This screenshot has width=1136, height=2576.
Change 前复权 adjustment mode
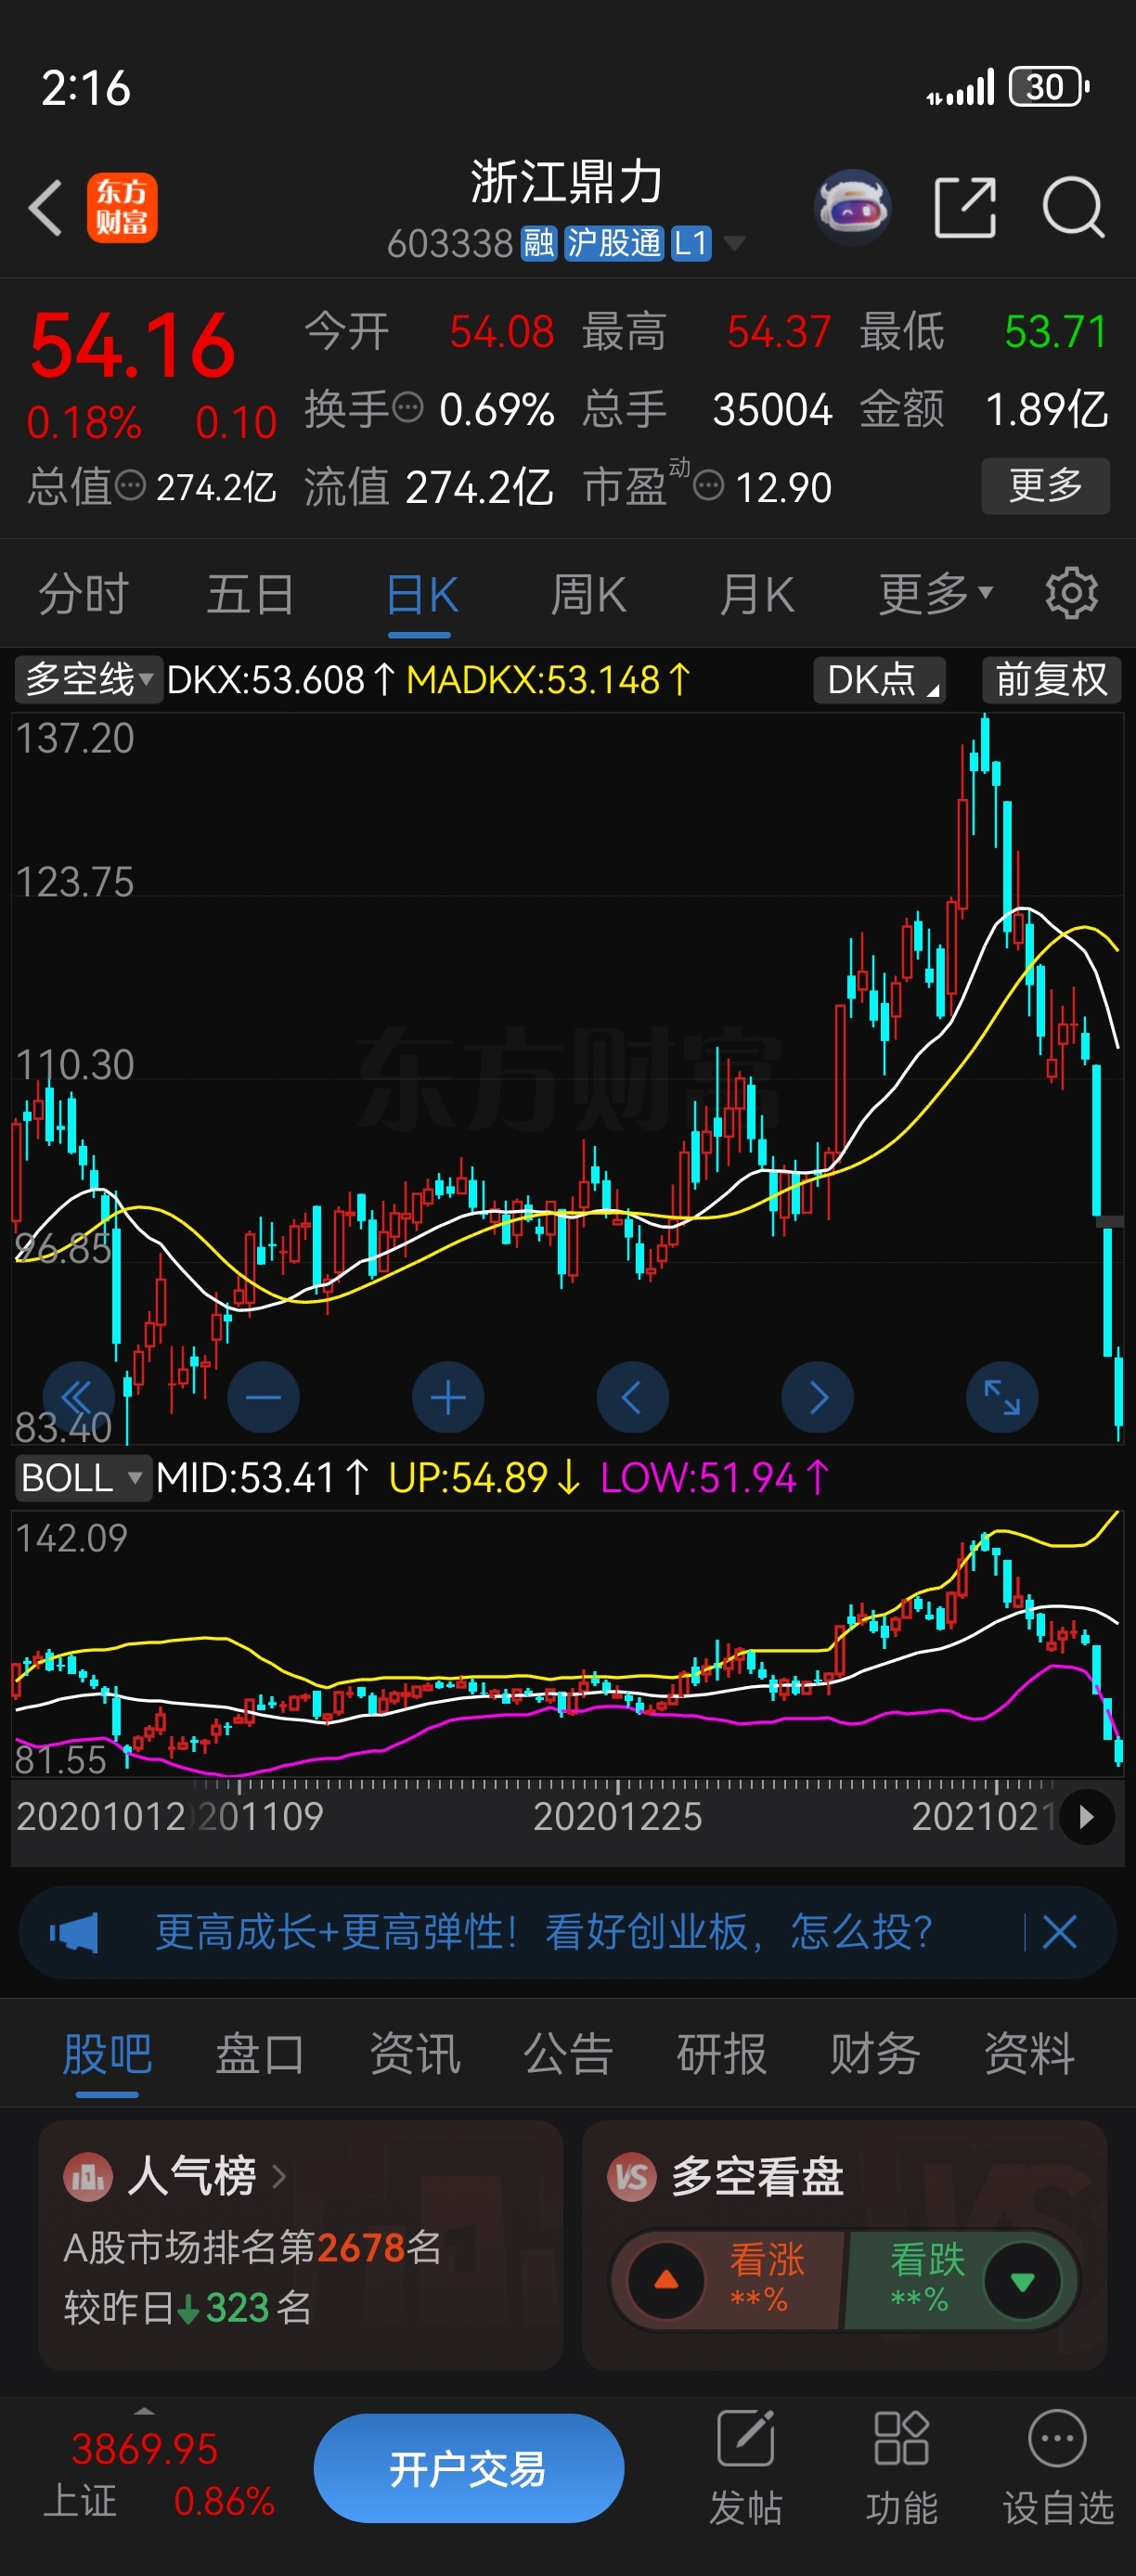click(x=1051, y=680)
